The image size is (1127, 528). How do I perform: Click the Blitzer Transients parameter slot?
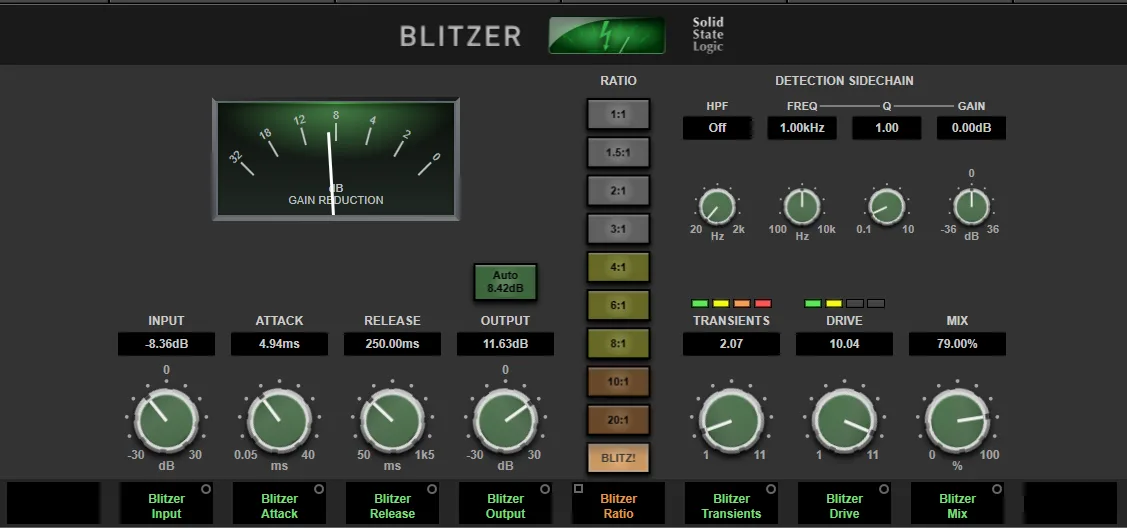pos(731,503)
